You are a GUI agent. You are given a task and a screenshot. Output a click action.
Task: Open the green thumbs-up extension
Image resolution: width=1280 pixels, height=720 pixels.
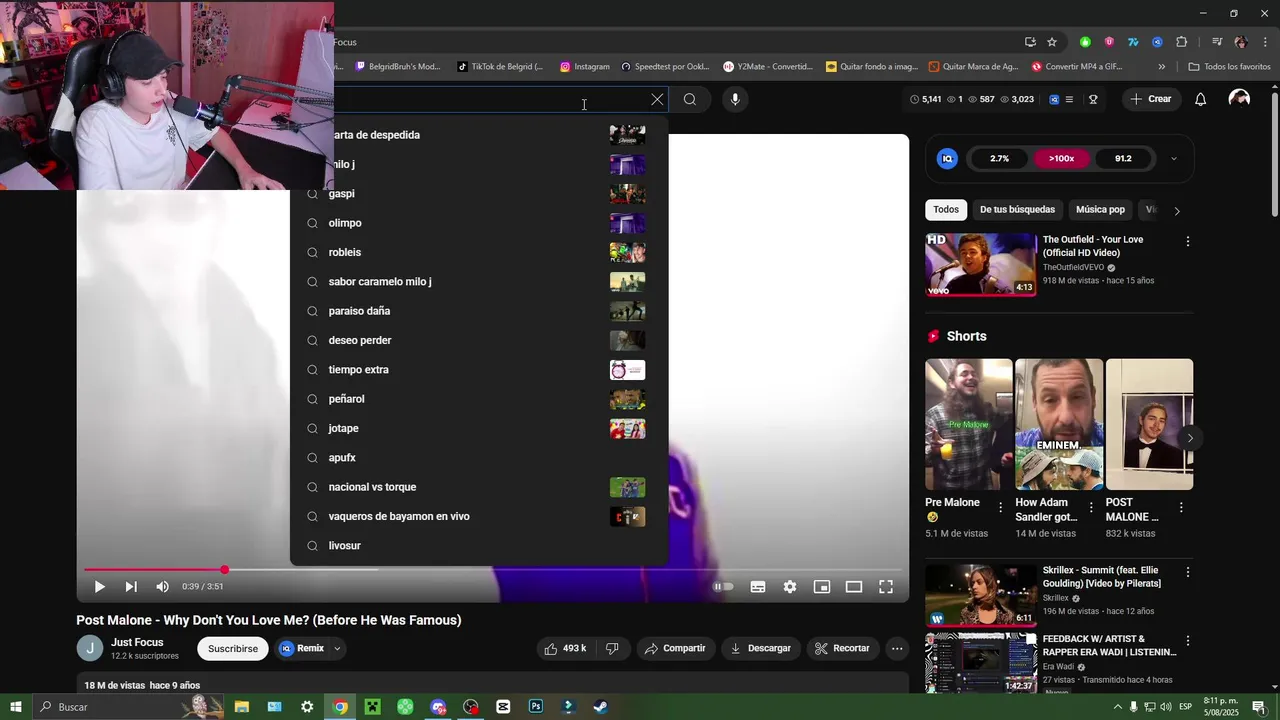(1085, 42)
